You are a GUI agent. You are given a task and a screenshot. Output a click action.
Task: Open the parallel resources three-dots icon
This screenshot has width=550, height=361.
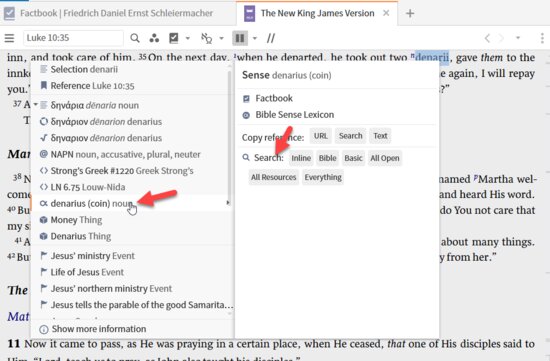click(154, 38)
